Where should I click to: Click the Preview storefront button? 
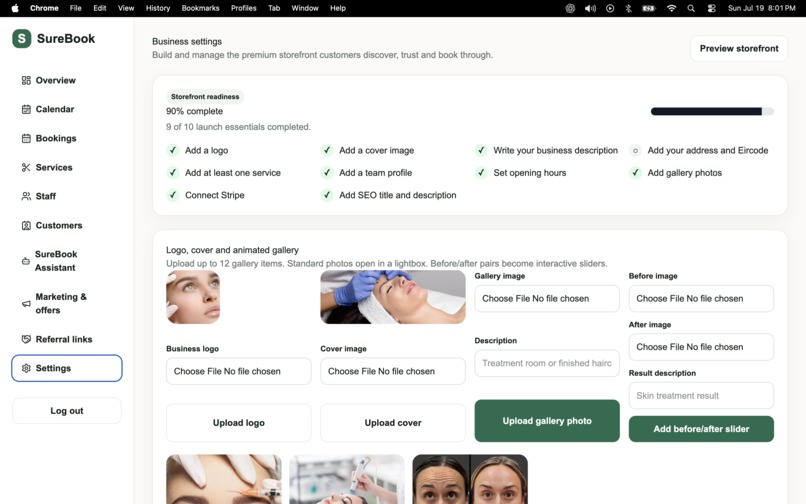click(x=739, y=48)
